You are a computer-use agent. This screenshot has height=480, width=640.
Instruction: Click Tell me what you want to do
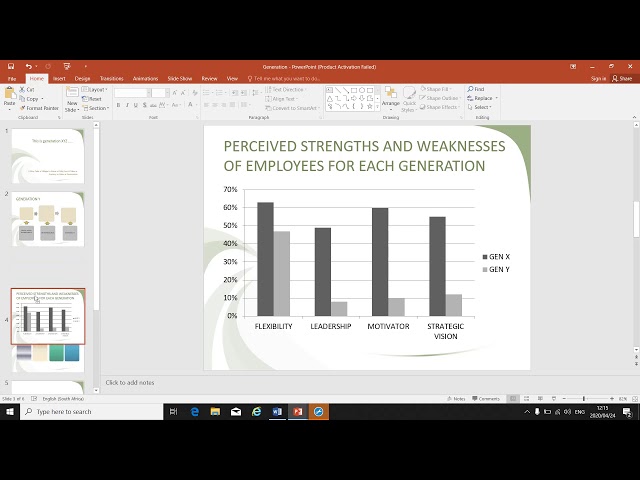point(284,78)
